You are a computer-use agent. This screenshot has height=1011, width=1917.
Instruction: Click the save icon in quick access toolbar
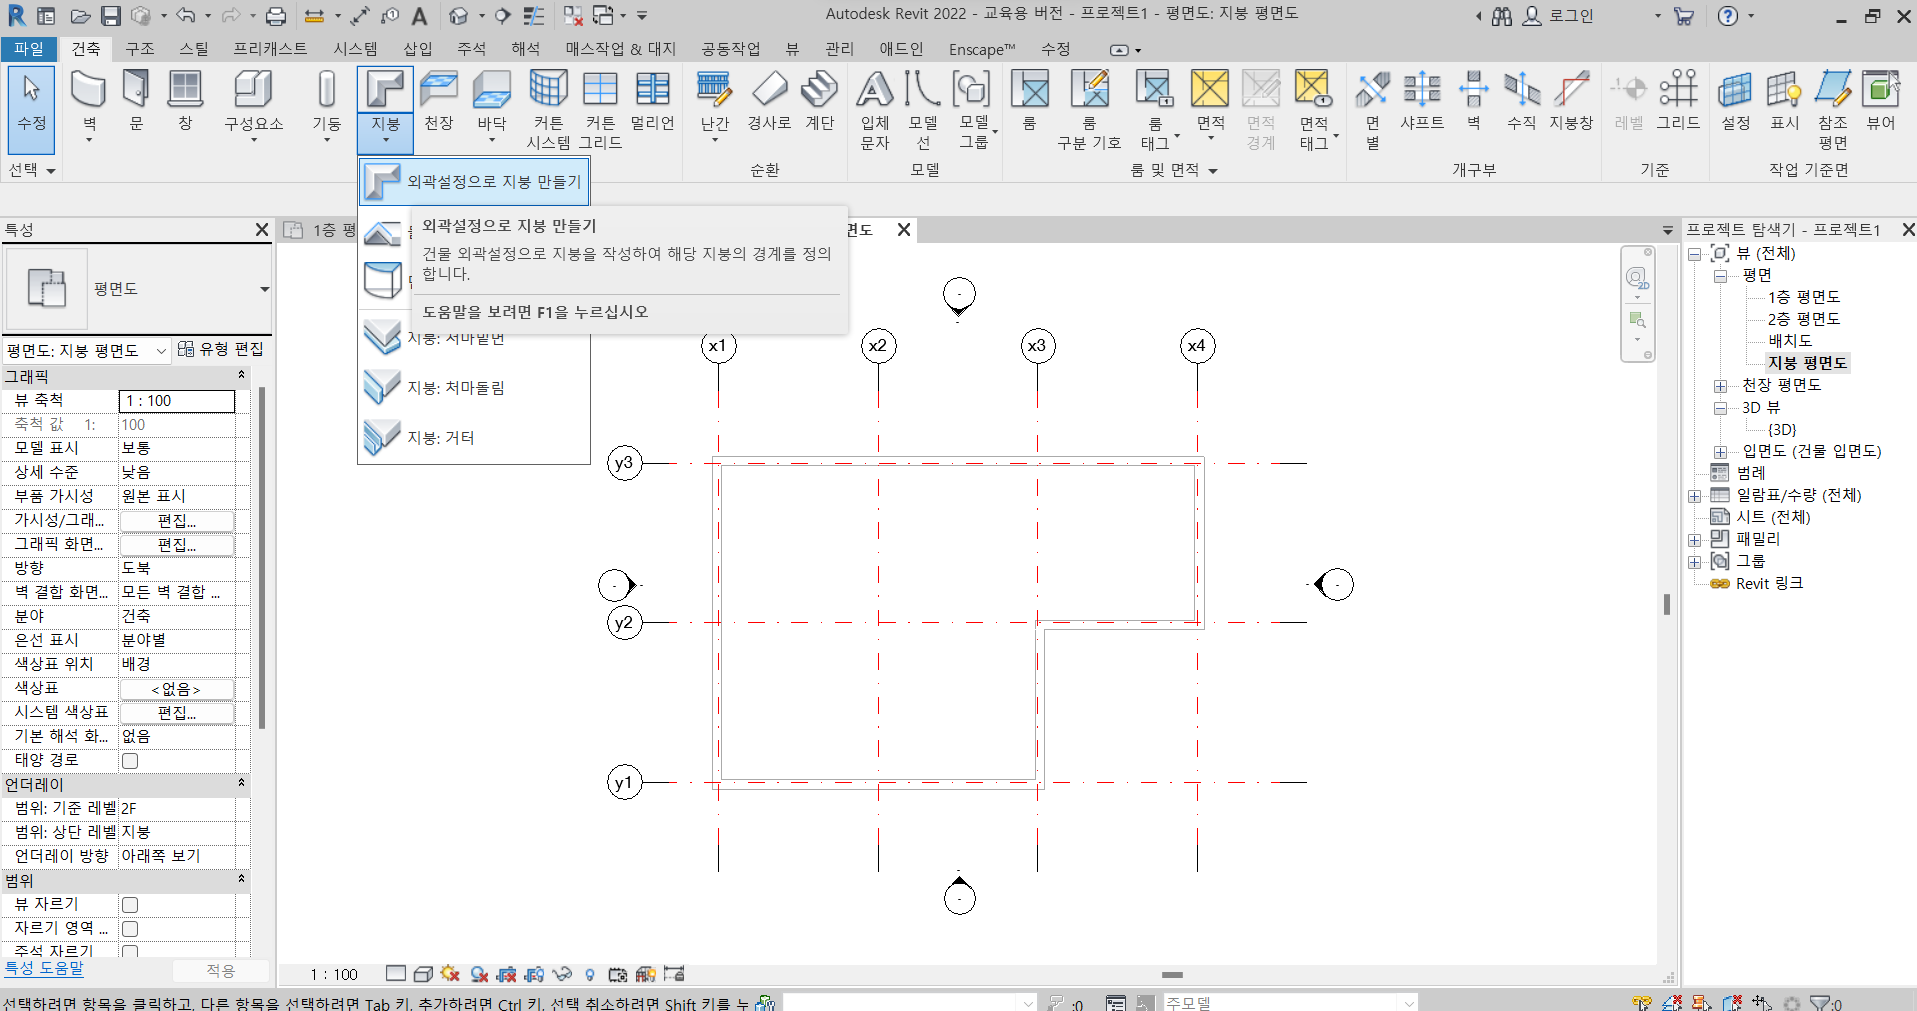click(x=110, y=16)
